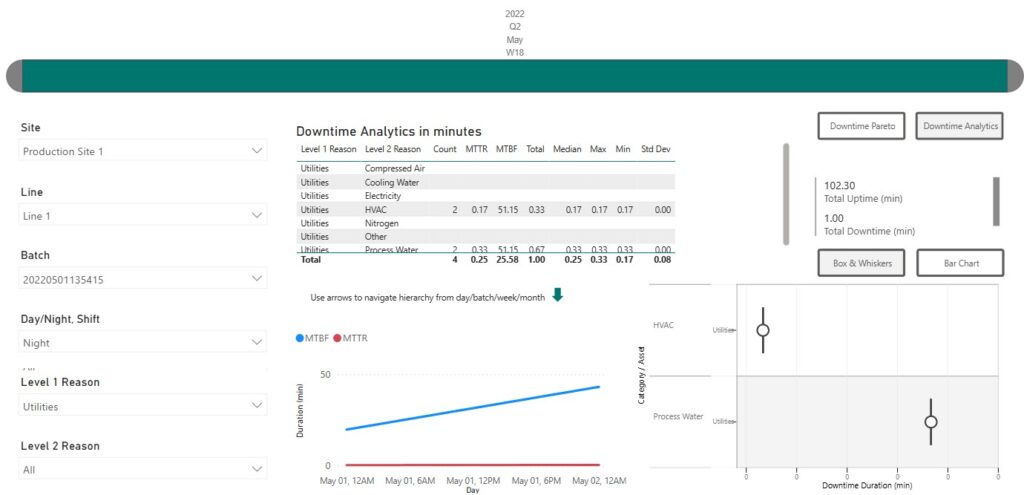Select the HVAC row in the analytics table
Screen dimensions: 1024x495
[380, 210]
